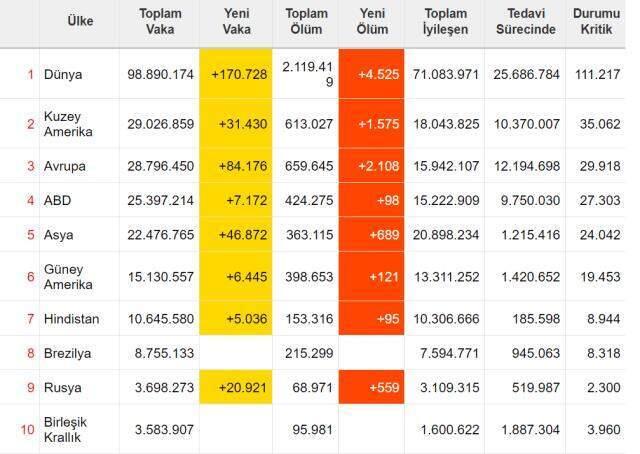Click orange +4.525 new deaths cell
640x454 pixels.
pyautogui.click(x=371, y=74)
